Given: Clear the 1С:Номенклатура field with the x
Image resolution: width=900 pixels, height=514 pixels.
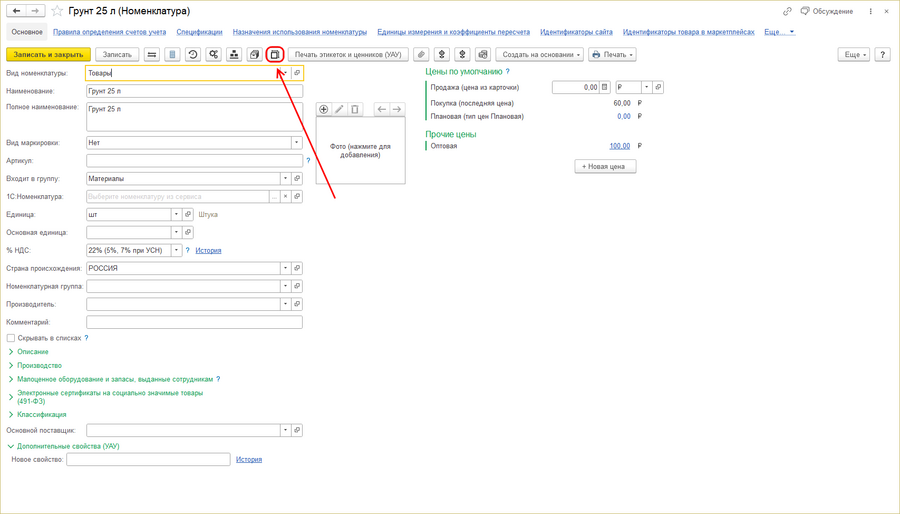Looking at the screenshot, I should pyautogui.click(x=285, y=196).
